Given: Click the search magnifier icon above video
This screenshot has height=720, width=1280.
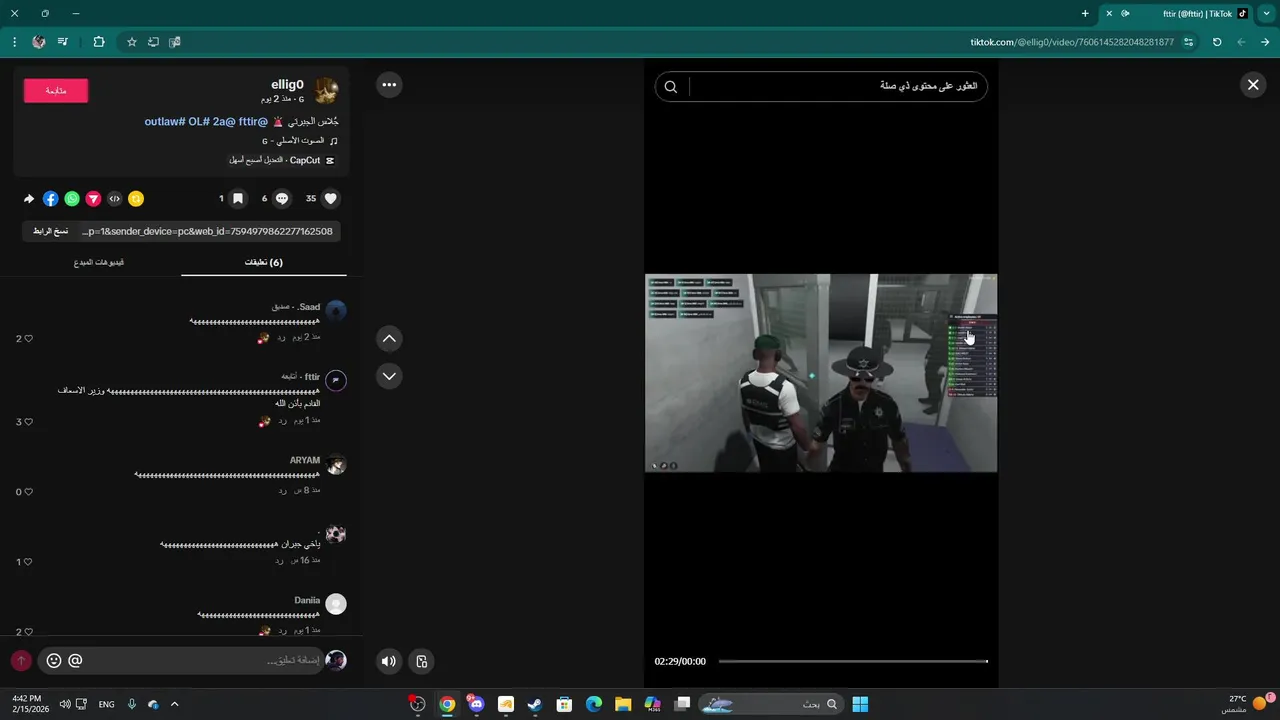Looking at the screenshot, I should pyautogui.click(x=671, y=87).
